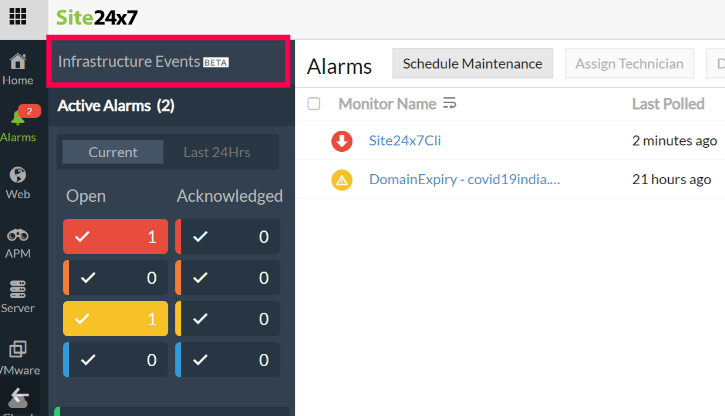
Task: Click the Alarms page title
Action: (339, 67)
